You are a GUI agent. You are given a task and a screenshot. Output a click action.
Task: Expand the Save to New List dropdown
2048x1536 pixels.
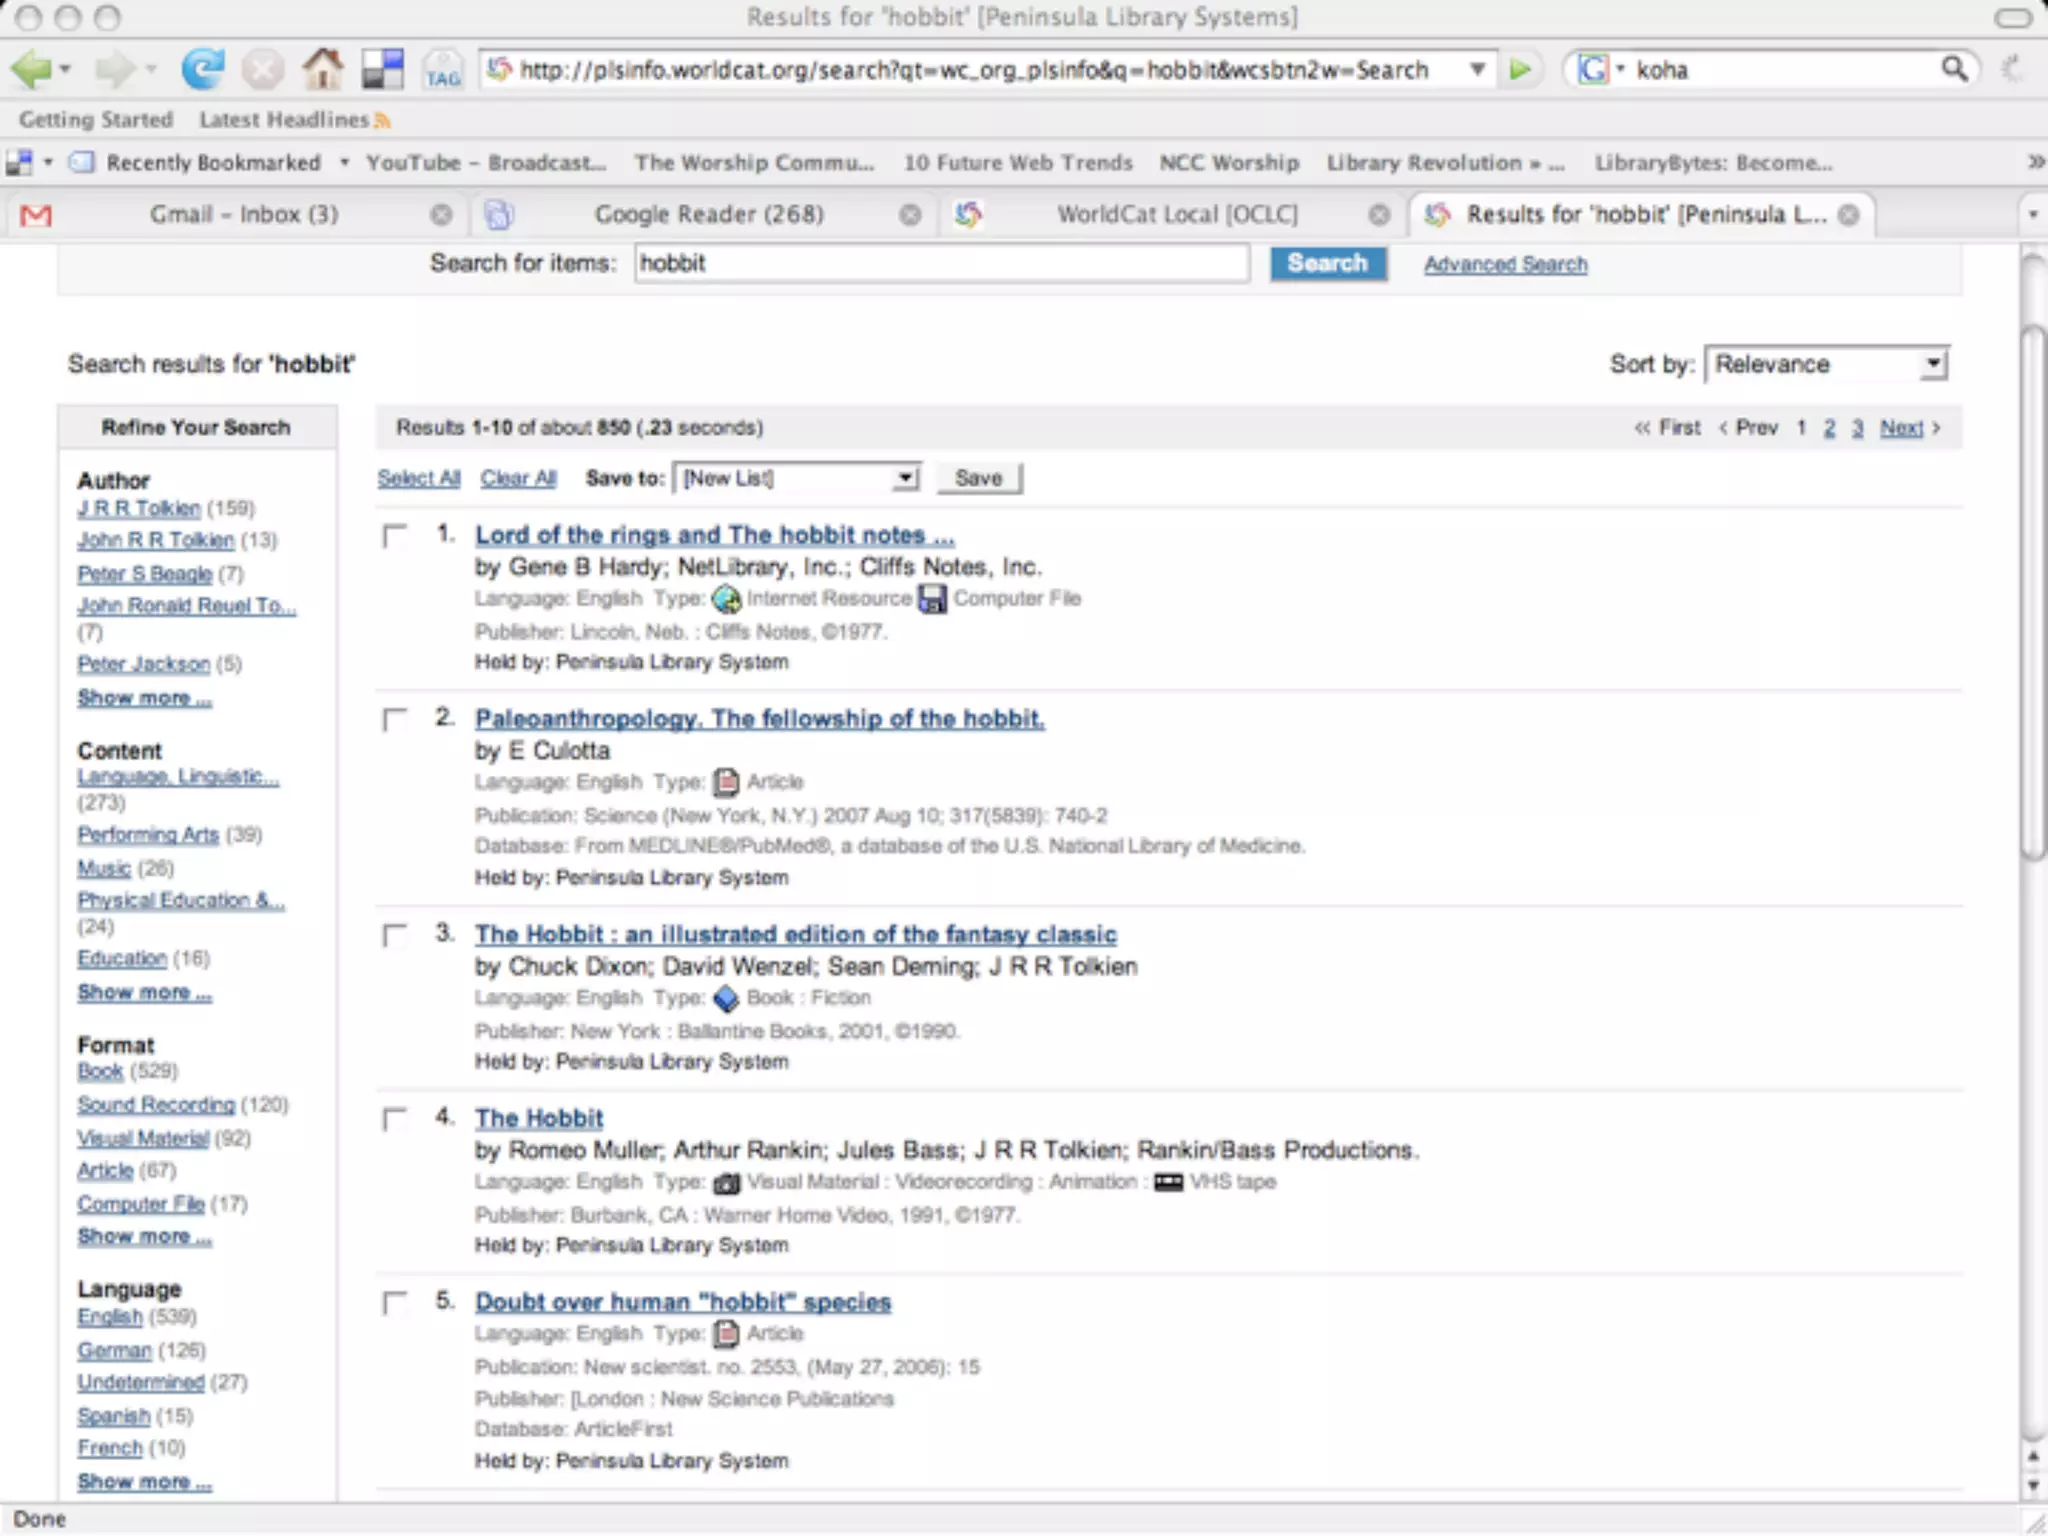pyautogui.click(x=796, y=478)
